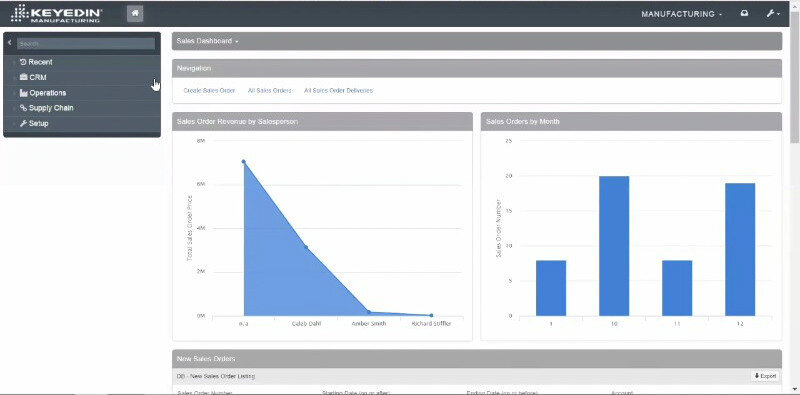800x395 pixels.
Task: Click the KeyedIn Manufacturing logo
Action: click(x=56, y=14)
